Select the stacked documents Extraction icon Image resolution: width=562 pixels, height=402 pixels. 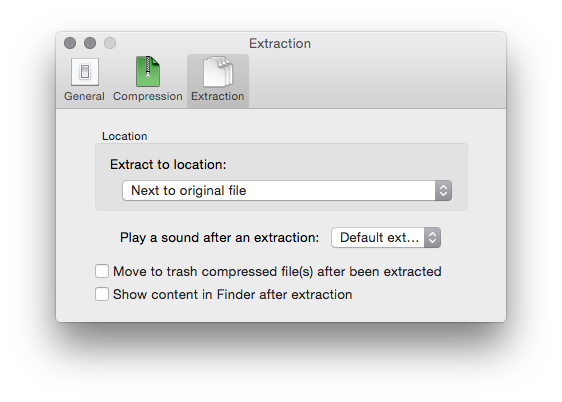pyautogui.click(x=218, y=71)
